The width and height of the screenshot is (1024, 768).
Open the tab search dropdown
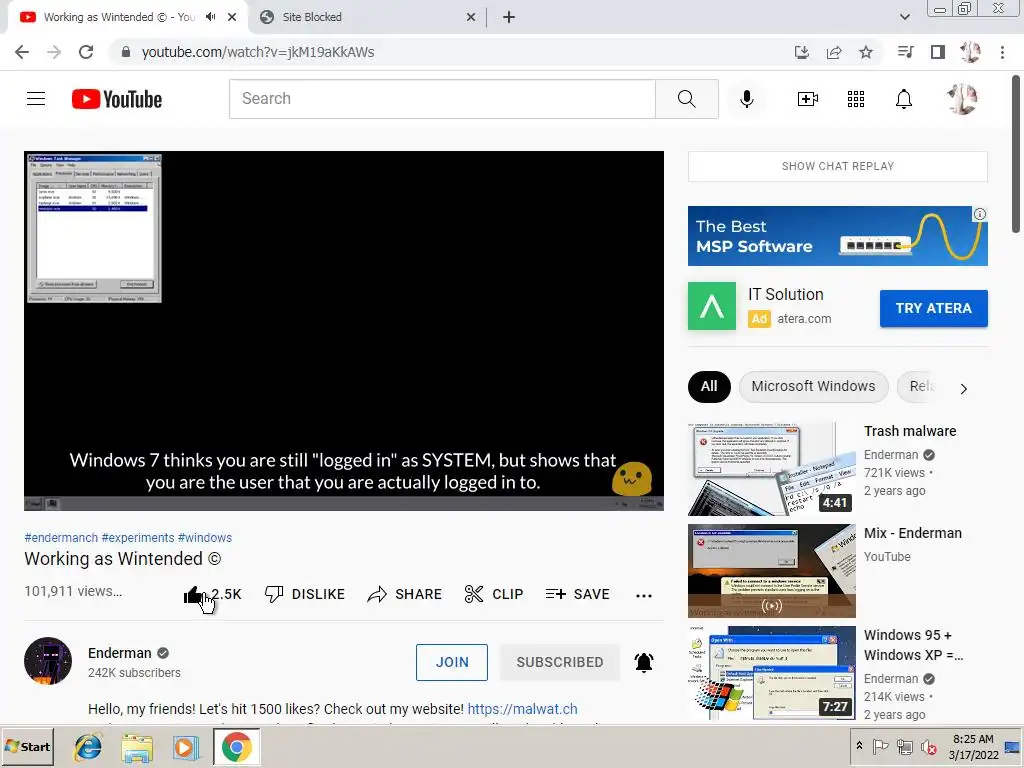904,17
